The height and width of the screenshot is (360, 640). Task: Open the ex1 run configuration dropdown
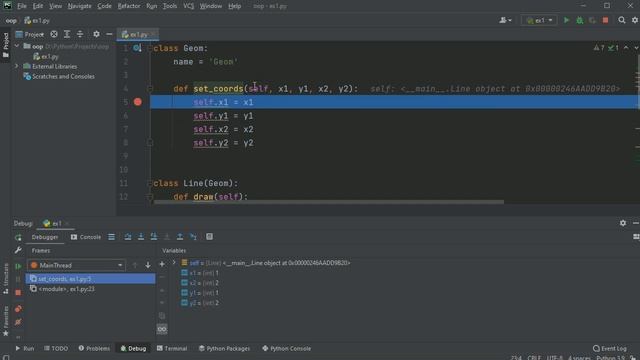539,20
